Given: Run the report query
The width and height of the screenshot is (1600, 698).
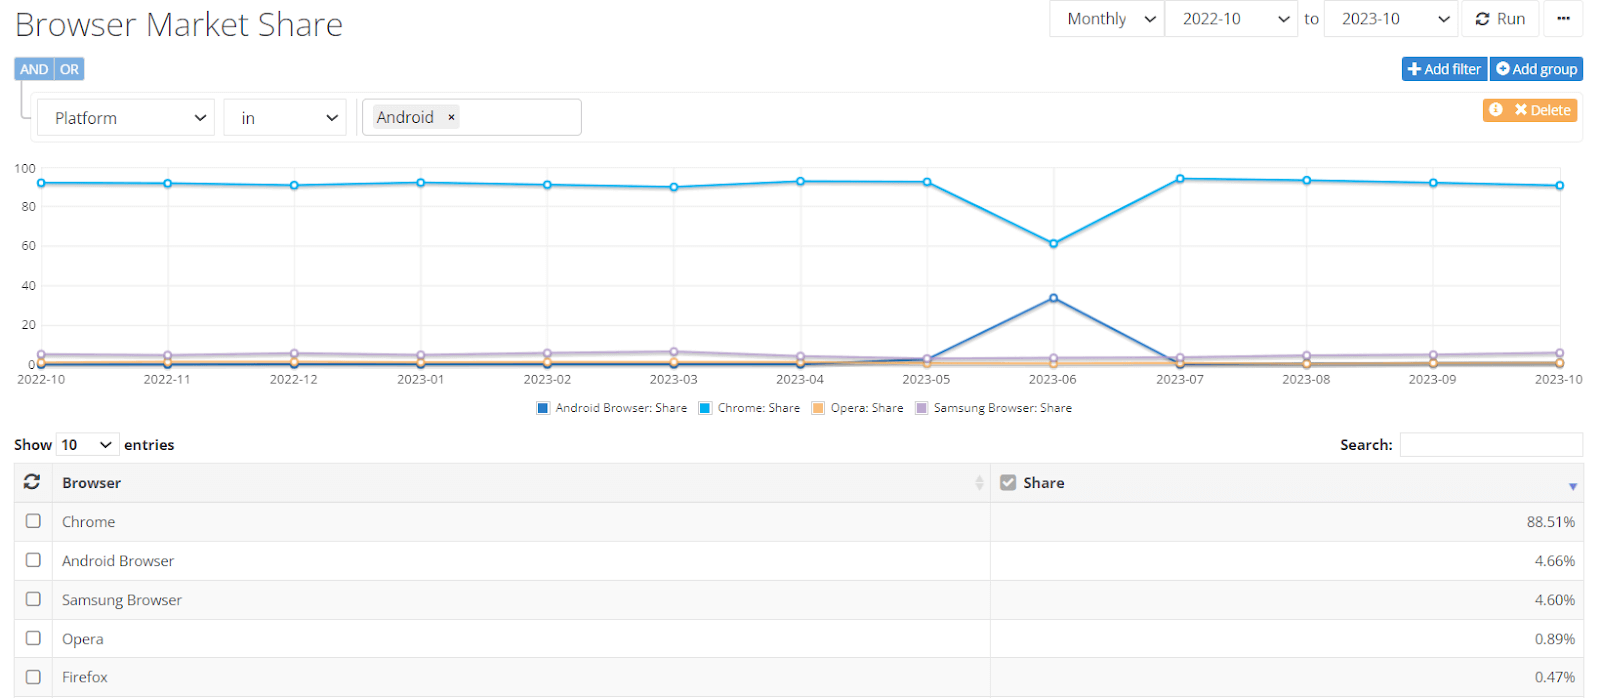Looking at the screenshot, I should pos(1500,19).
